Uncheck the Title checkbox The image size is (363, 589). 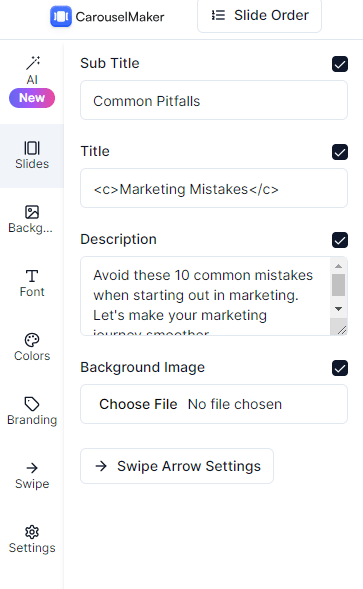(x=340, y=152)
